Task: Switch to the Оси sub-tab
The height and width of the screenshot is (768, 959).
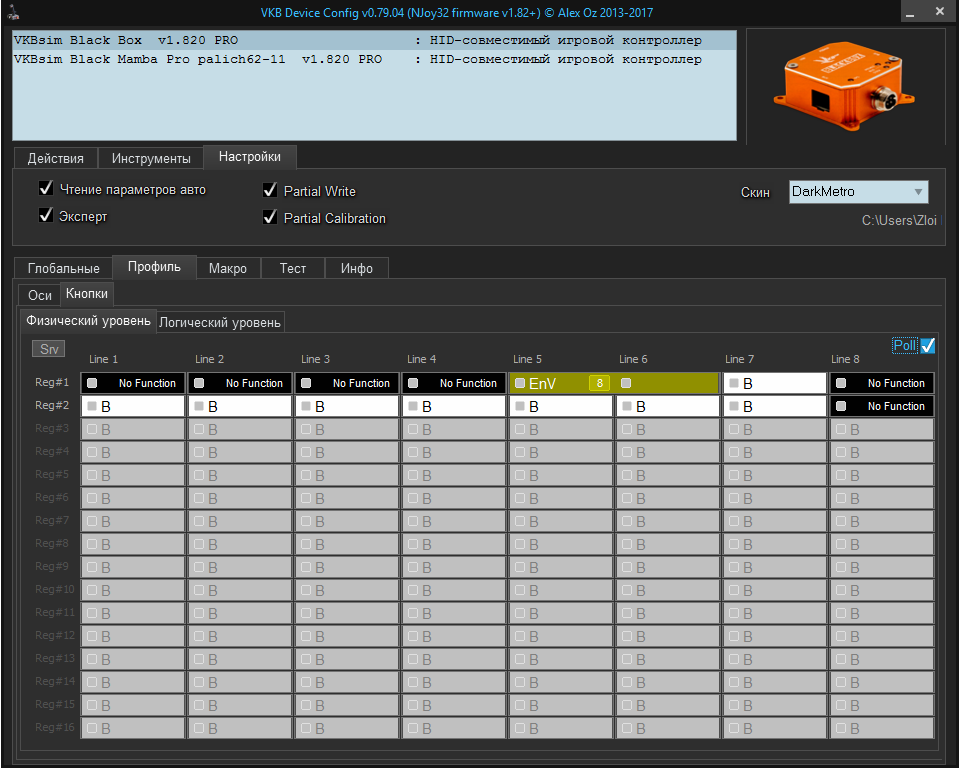Action: pyautogui.click(x=40, y=295)
